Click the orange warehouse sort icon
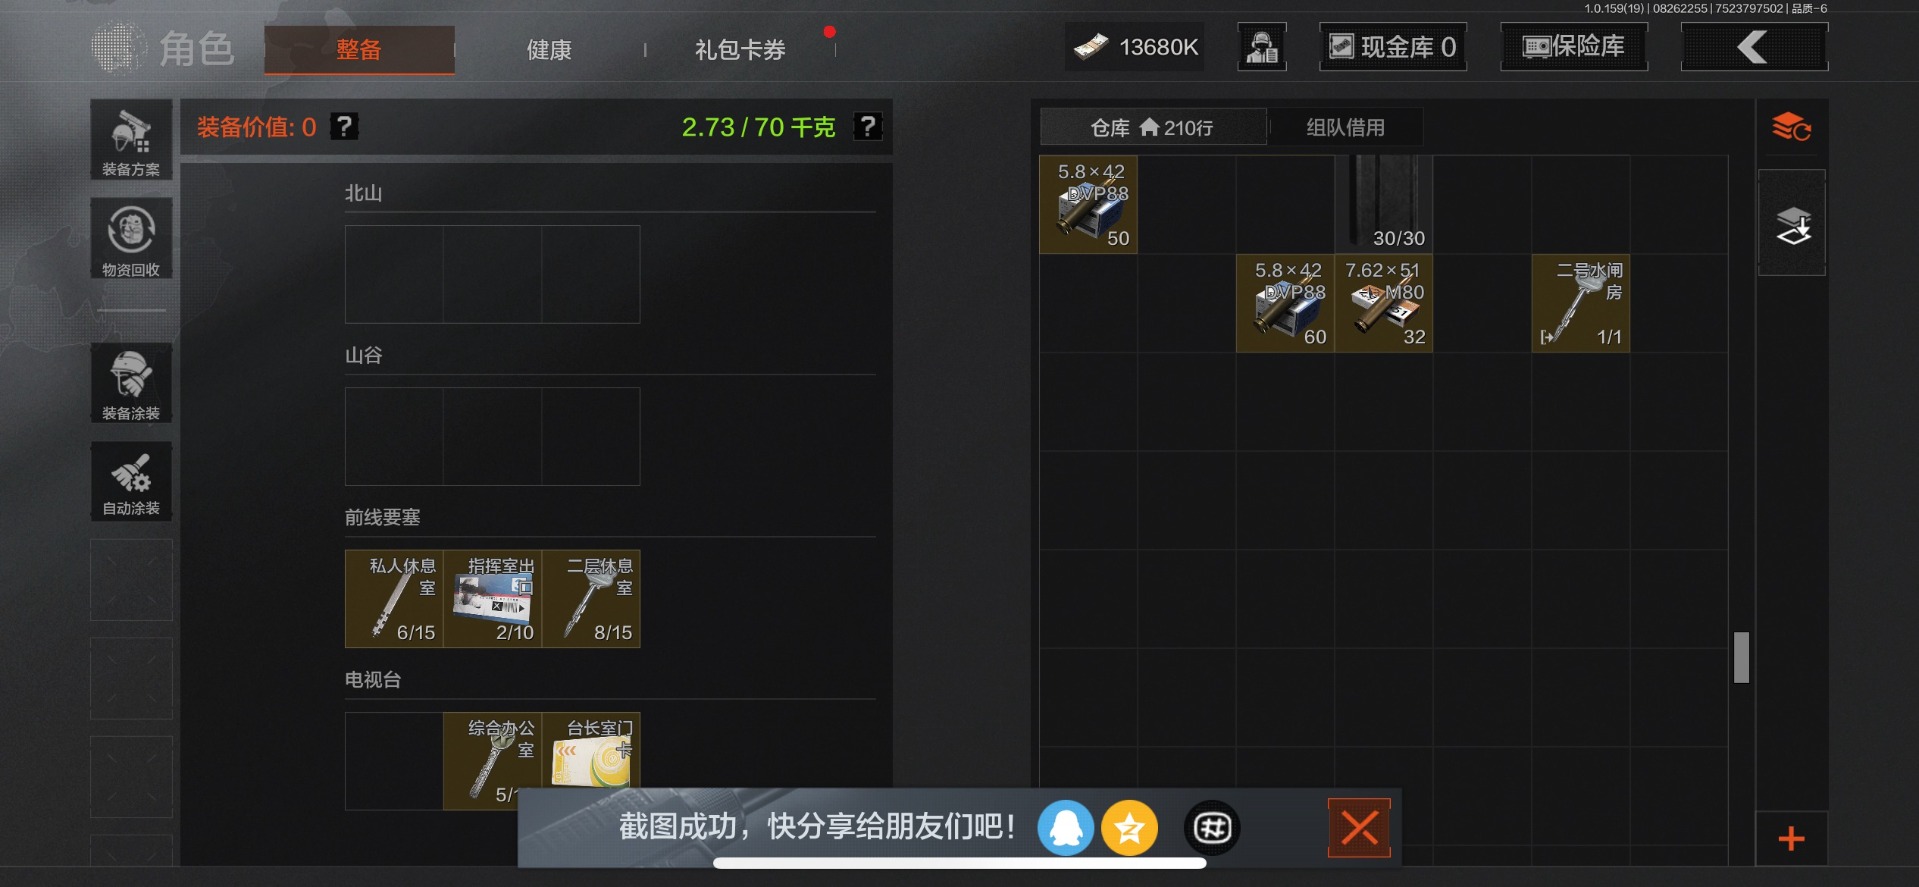The image size is (1919, 887). pos(1792,128)
